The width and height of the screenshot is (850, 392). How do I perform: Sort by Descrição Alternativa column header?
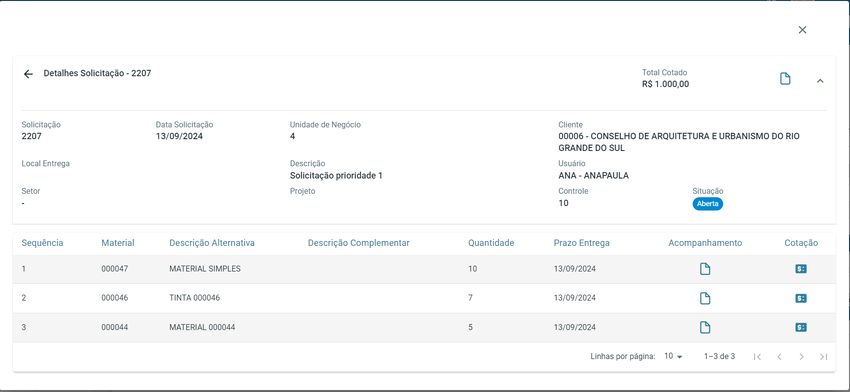(212, 243)
